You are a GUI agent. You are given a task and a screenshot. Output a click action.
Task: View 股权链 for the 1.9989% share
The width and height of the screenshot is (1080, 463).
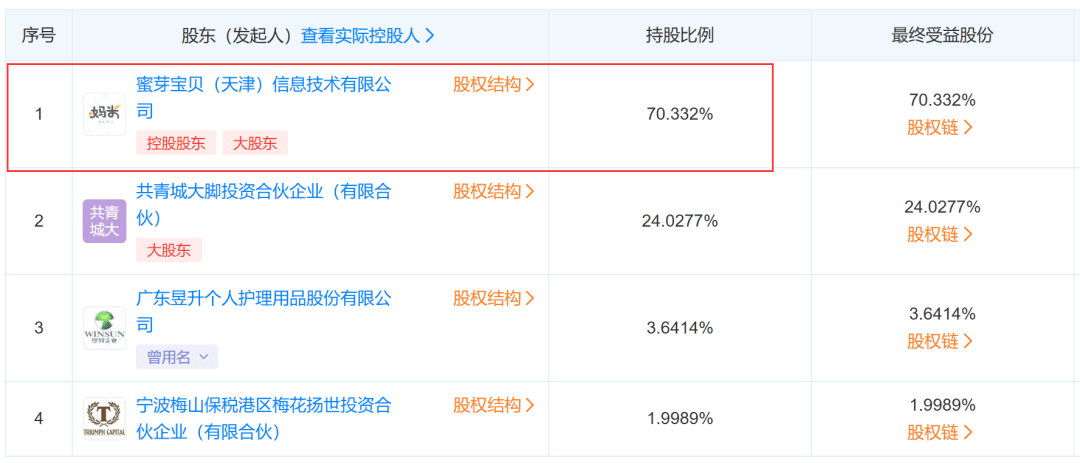[x=940, y=433]
